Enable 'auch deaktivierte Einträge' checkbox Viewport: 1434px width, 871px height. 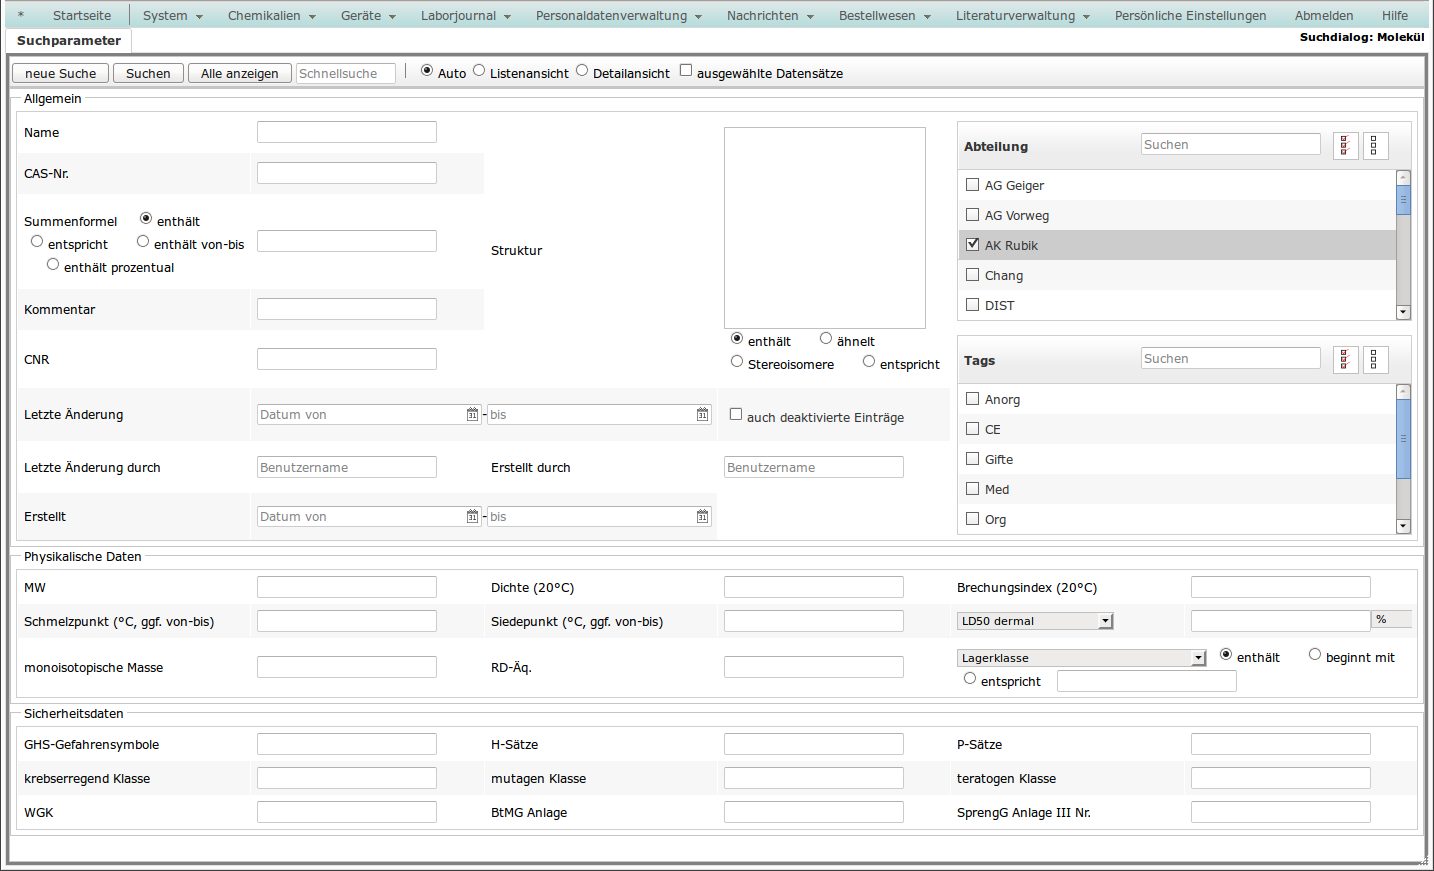(x=736, y=414)
